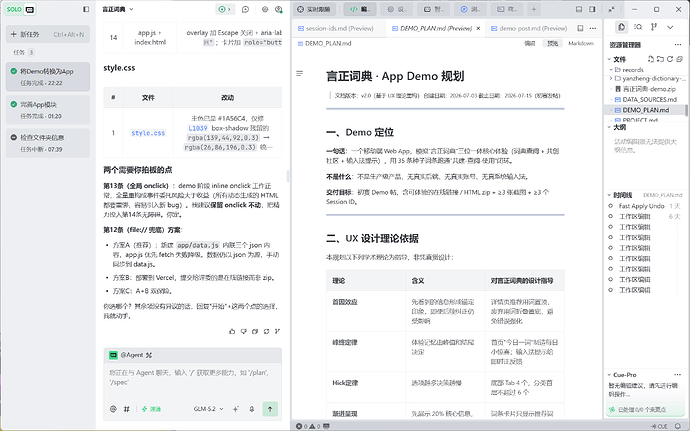This screenshot has width=690, height=431.
Task: Switch to the demo-post.md (Preview) tab
Action: pyautogui.click(x=528, y=28)
